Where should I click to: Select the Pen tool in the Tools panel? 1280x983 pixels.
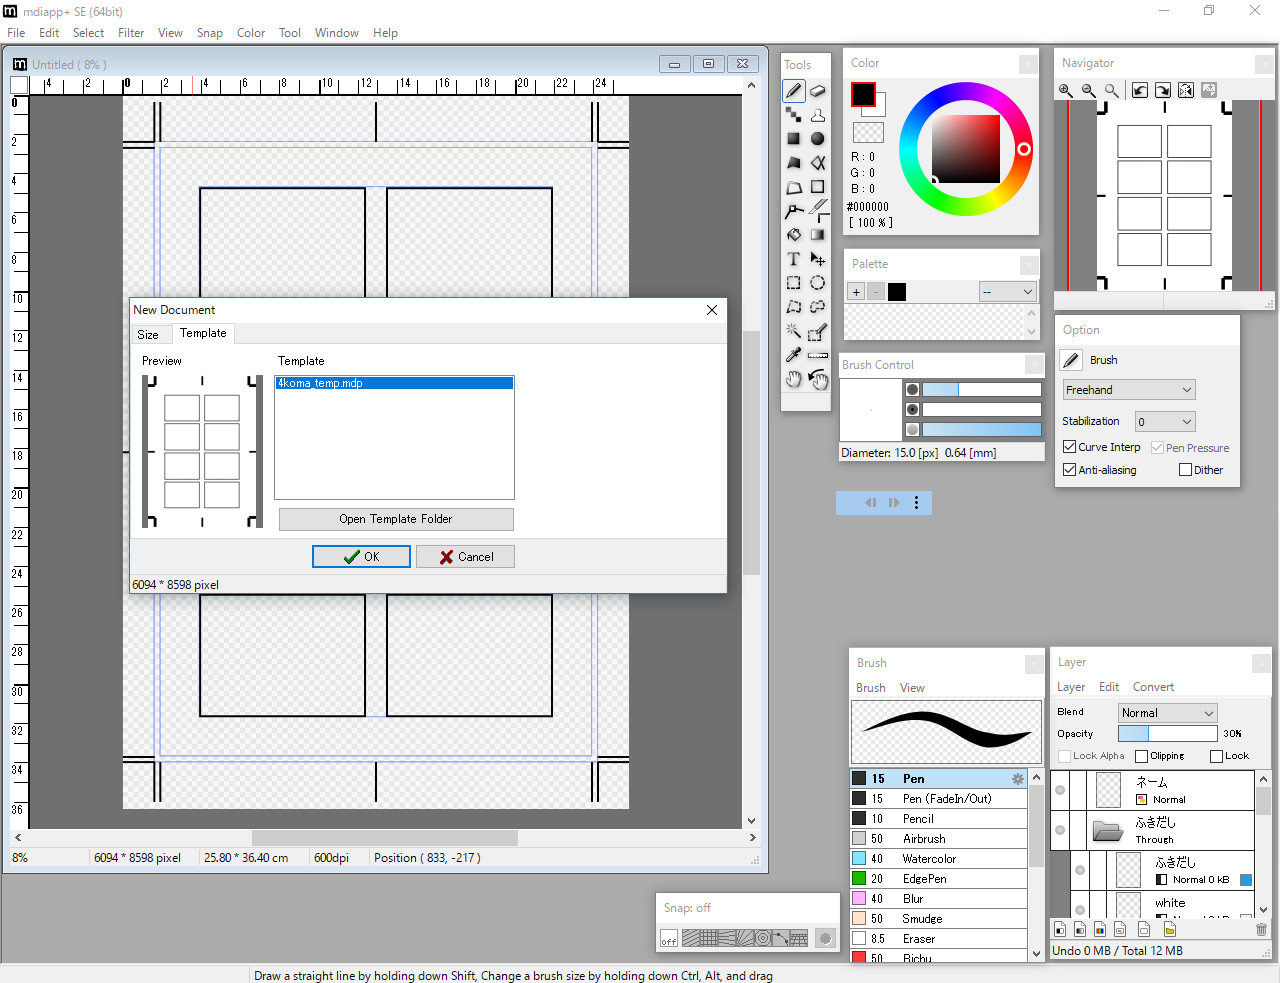(793, 90)
